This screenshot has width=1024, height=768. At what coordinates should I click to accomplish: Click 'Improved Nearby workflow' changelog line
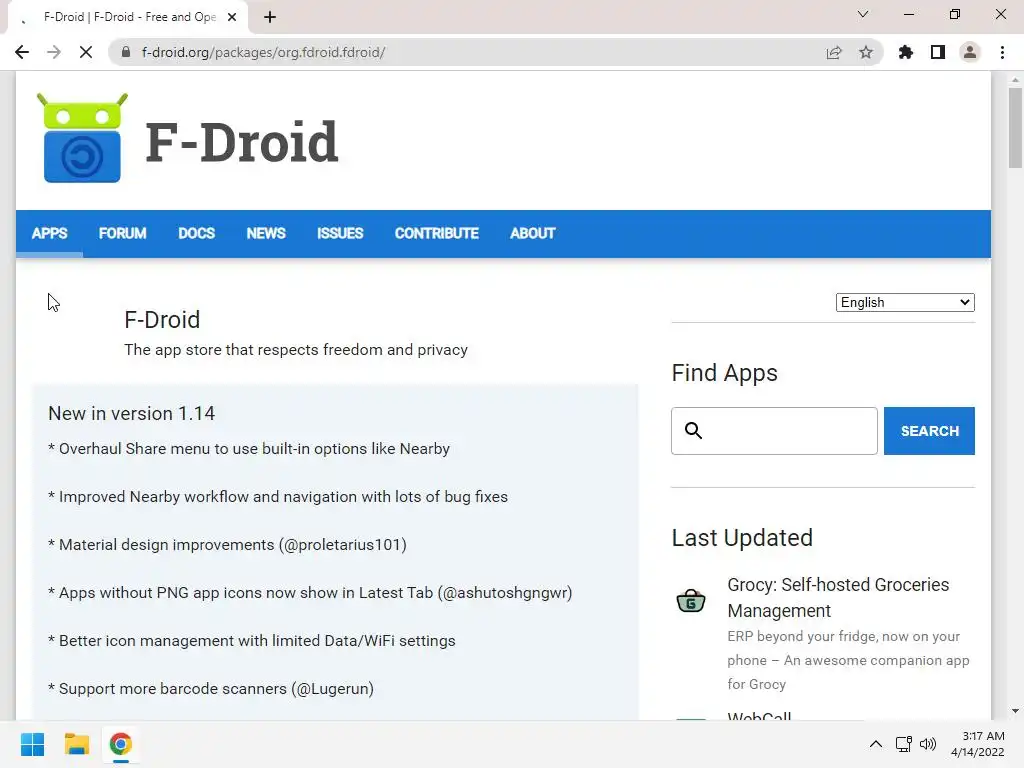[x=278, y=496]
